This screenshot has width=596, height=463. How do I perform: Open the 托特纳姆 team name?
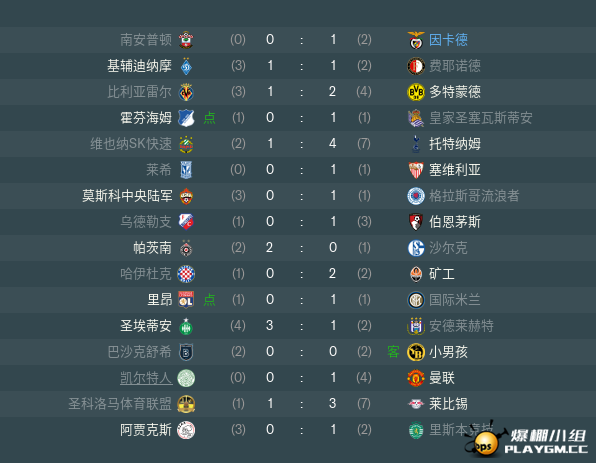(x=455, y=144)
